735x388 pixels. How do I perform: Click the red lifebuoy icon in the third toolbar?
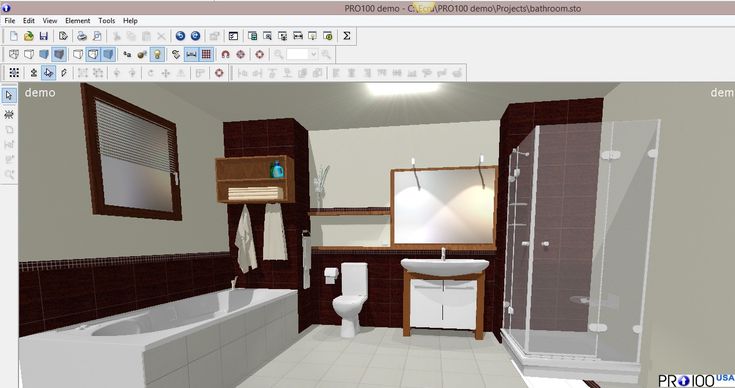click(219, 73)
